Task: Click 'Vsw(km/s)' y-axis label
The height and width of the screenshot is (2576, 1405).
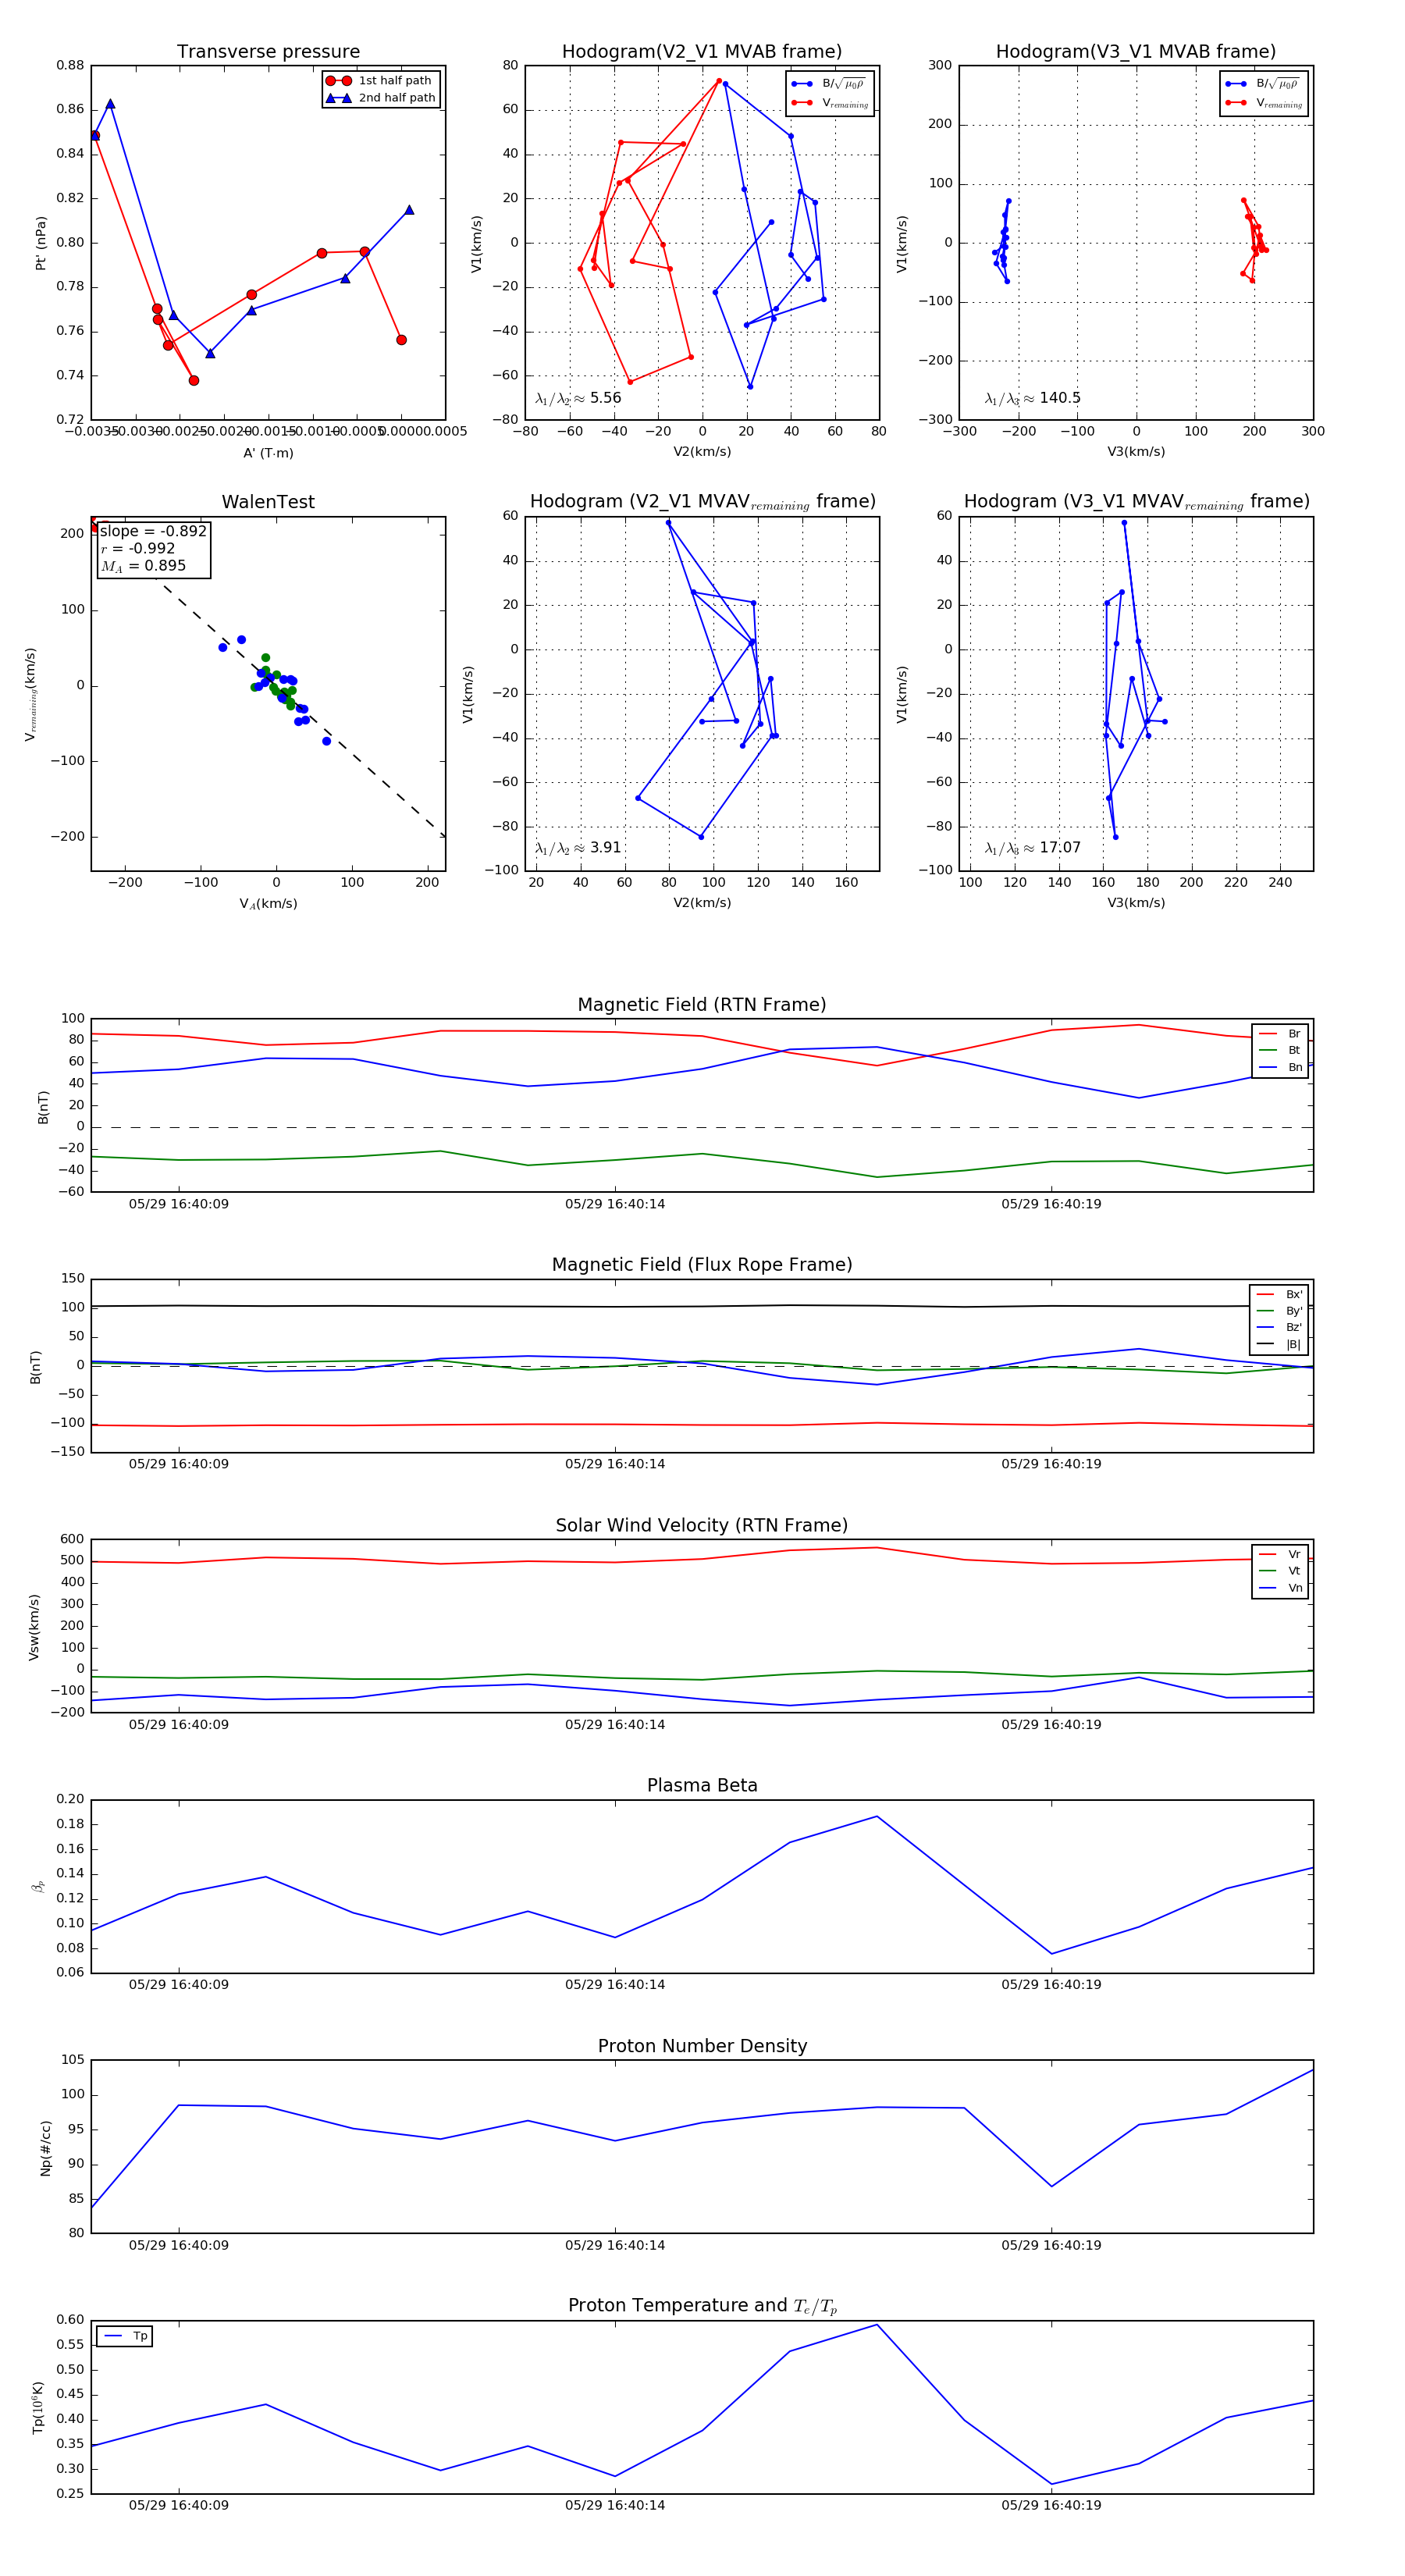Action: (x=34, y=1627)
